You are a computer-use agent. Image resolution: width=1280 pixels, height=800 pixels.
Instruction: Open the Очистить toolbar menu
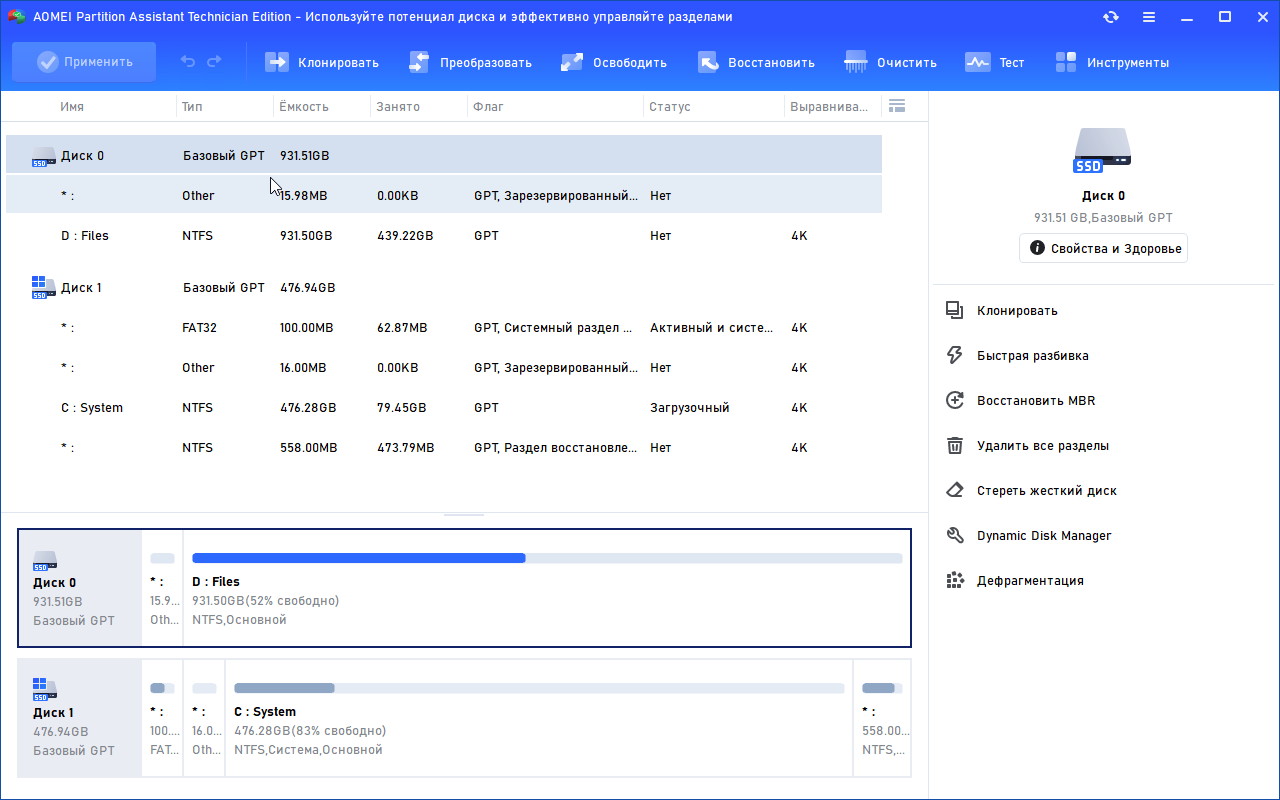[x=890, y=62]
